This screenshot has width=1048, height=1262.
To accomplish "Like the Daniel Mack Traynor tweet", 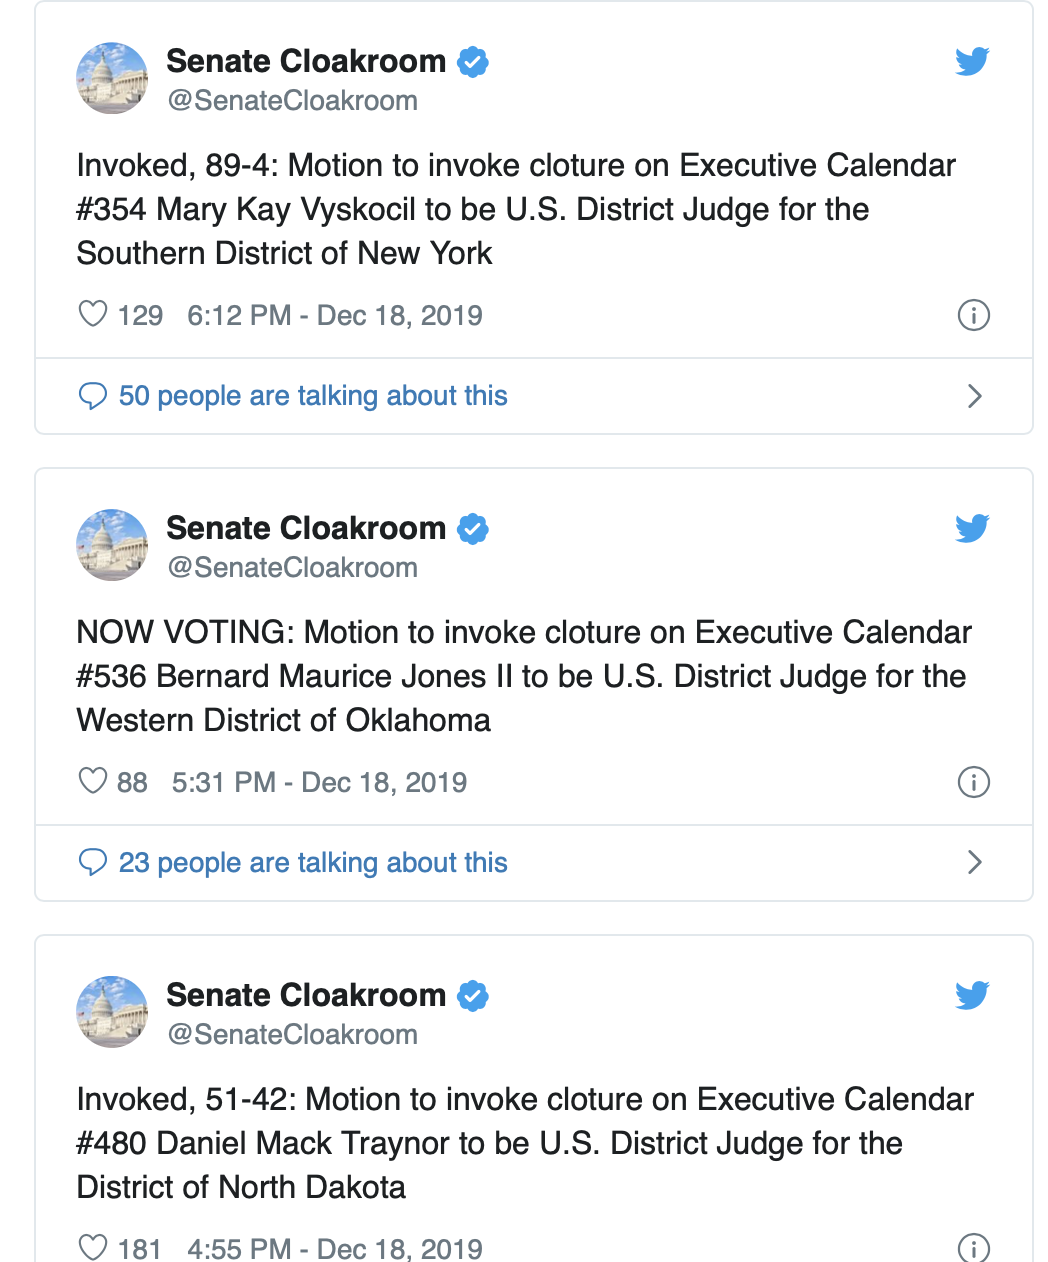I will (x=93, y=1247).
